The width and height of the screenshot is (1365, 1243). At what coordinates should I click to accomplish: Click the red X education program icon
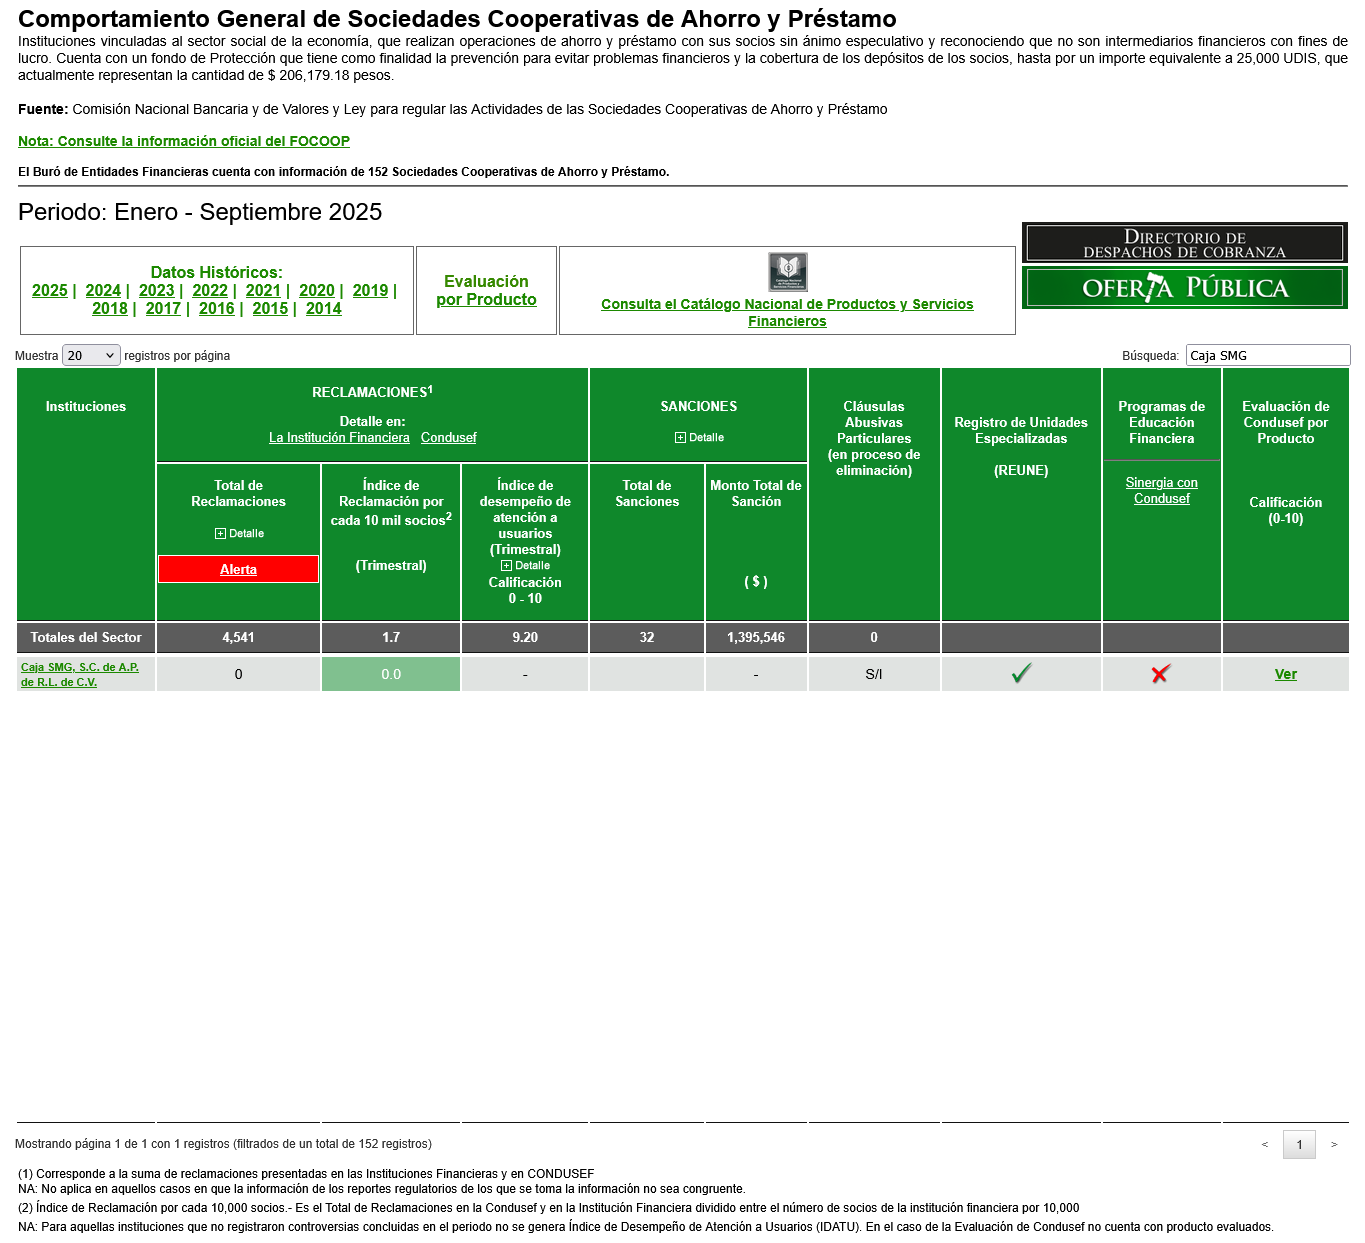[1160, 674]
